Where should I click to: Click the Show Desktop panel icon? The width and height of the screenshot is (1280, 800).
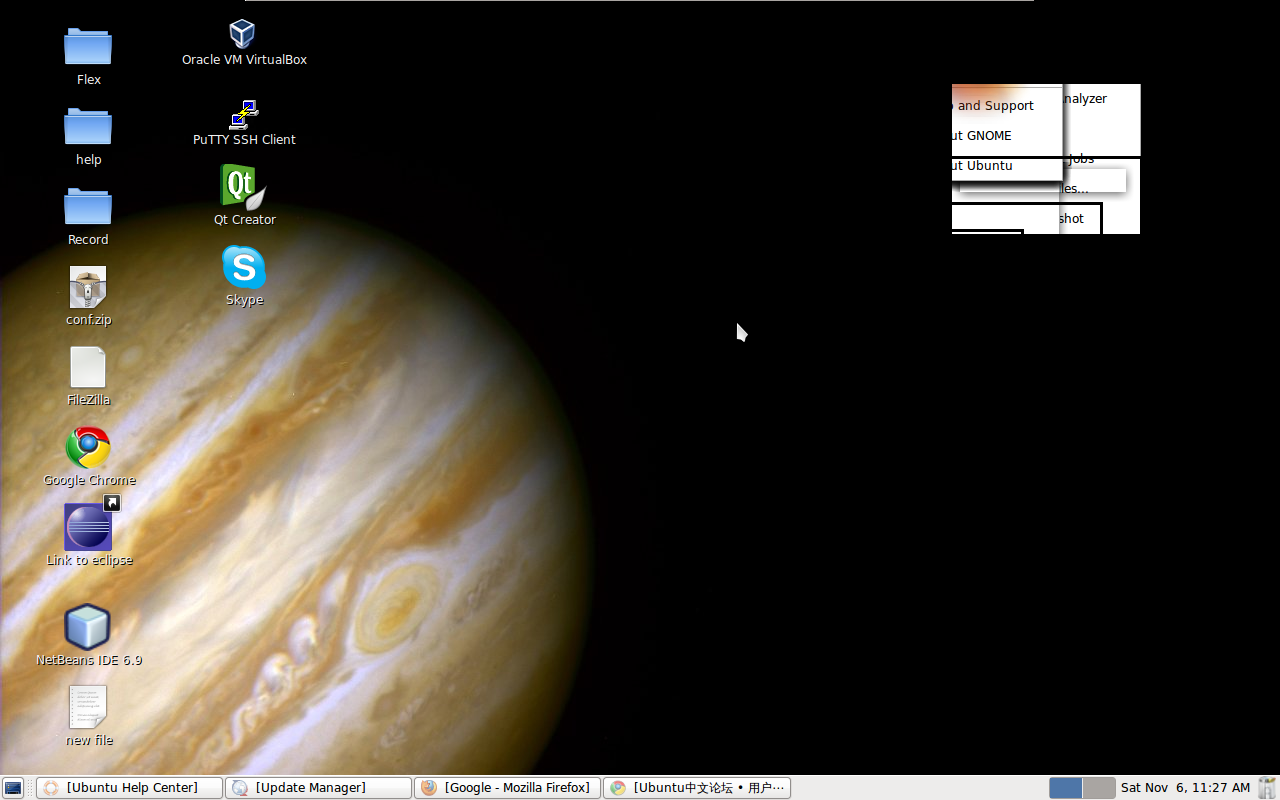[13, 788]
